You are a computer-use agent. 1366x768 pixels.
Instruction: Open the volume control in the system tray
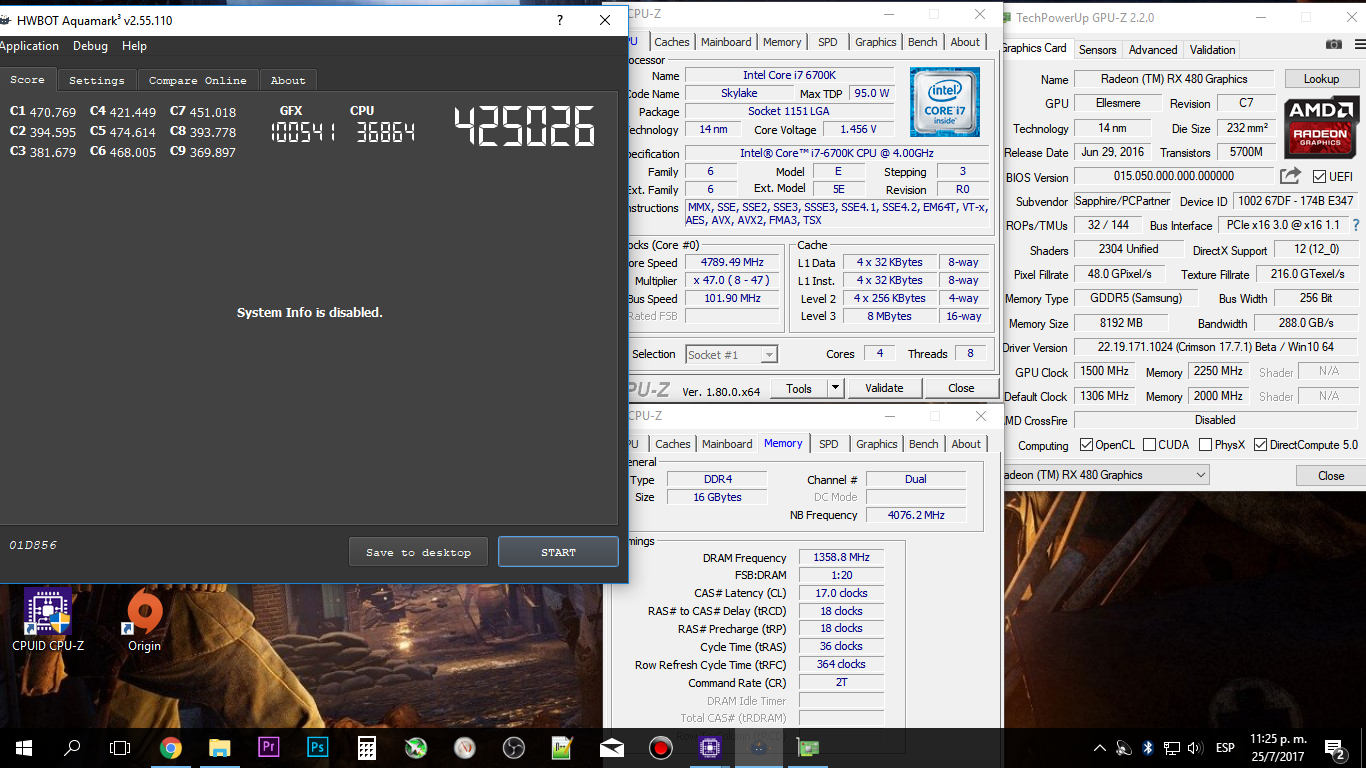(1194, 747)
